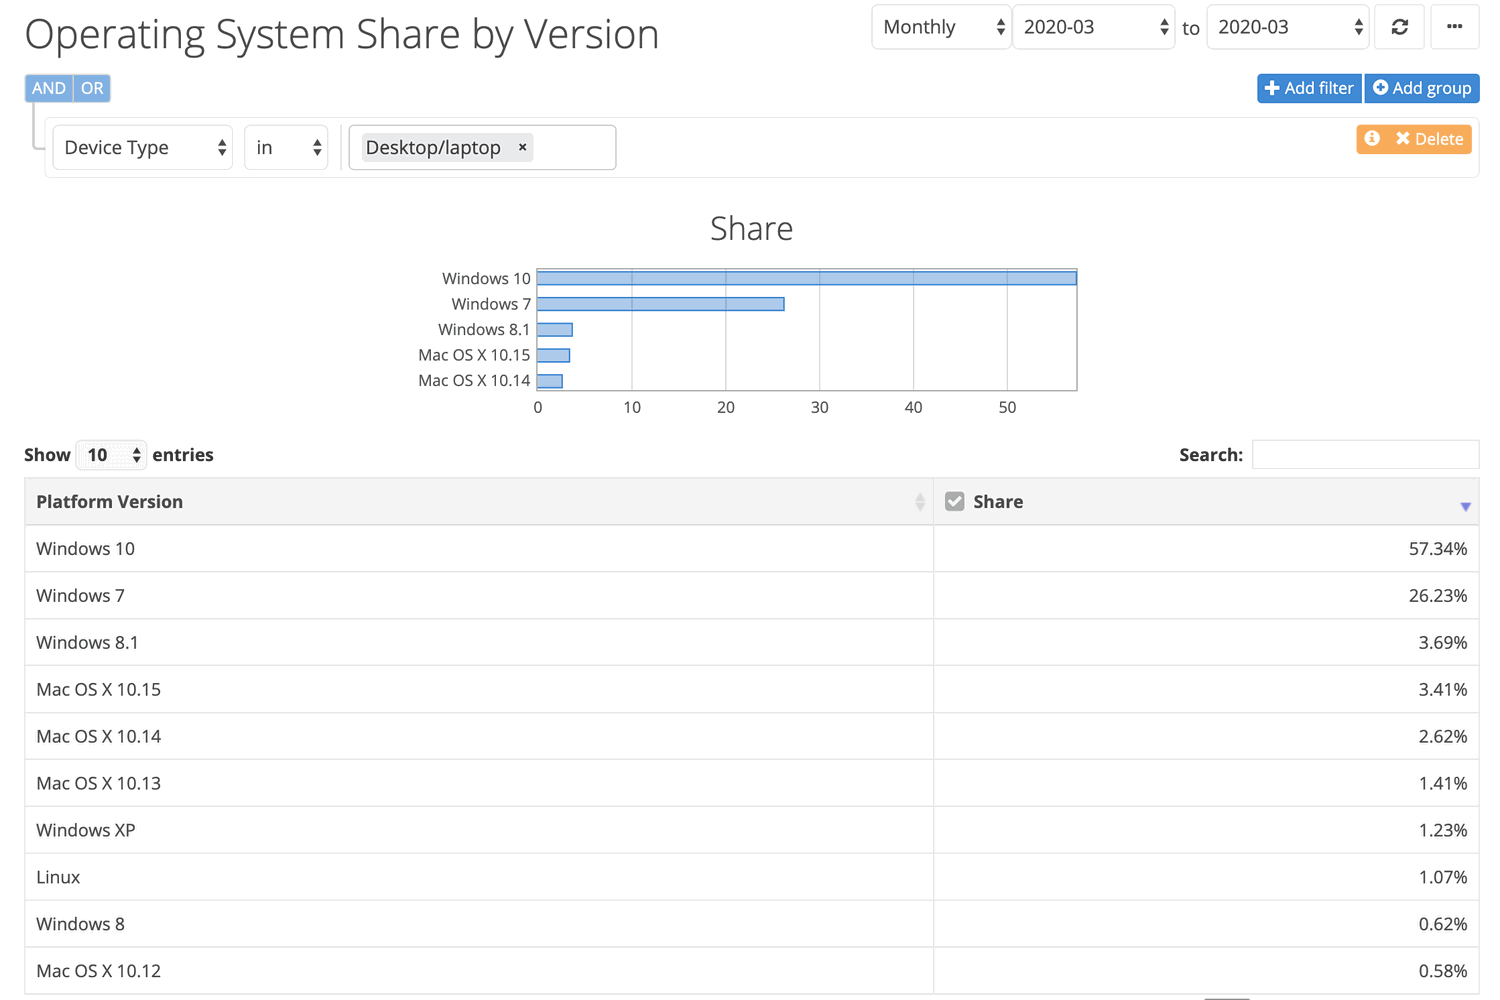Click Add group

click(x=1421, y=88)
